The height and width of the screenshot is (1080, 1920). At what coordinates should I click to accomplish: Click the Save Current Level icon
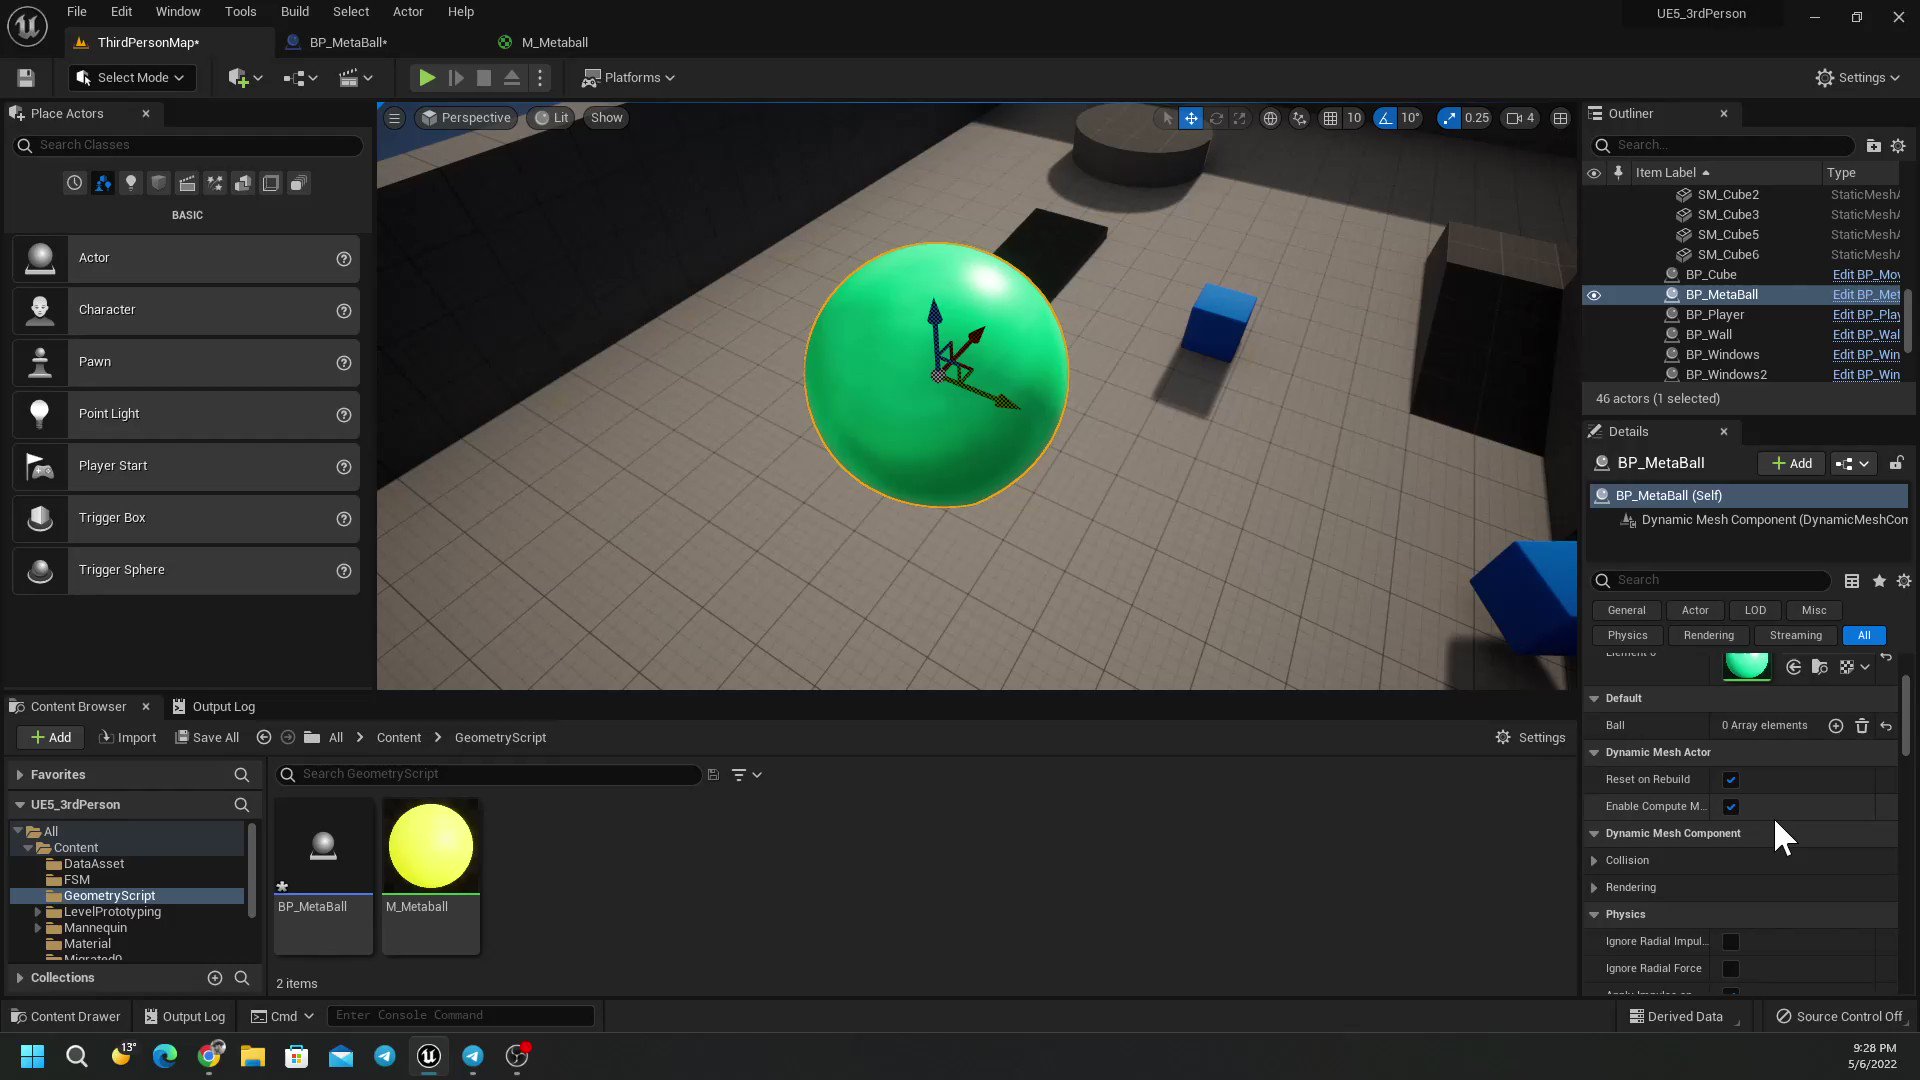pyautogui.click(x=25, y=77)
